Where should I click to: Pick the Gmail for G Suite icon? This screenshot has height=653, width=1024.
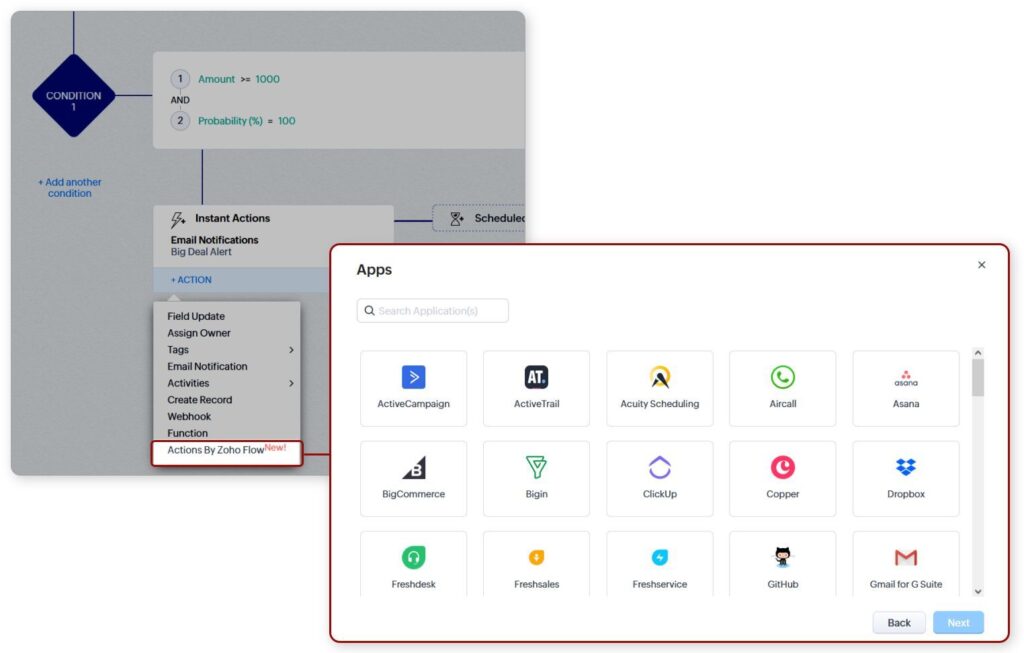coord(906,558)
